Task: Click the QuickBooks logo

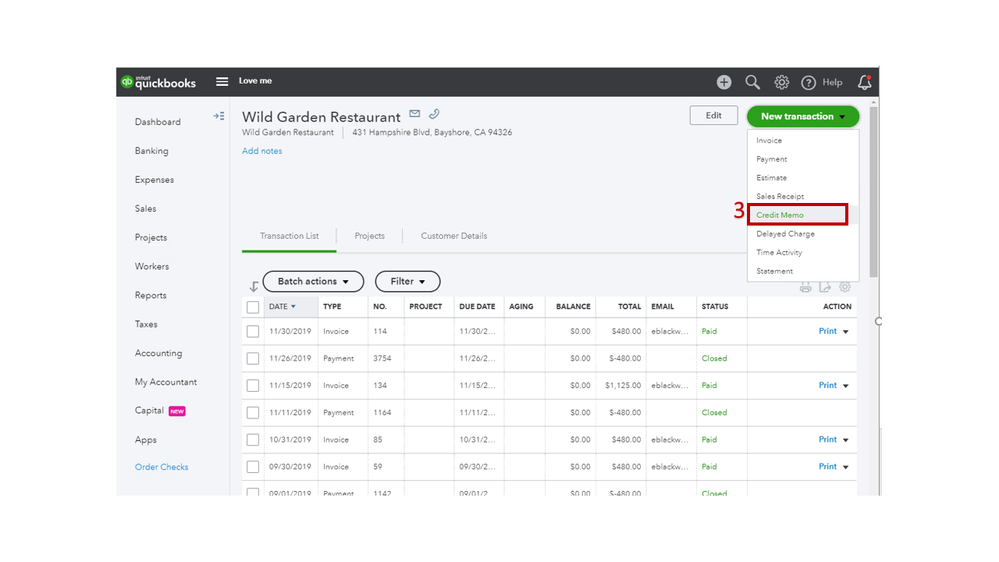Action: pyautogui.click(x=158, y=82)
